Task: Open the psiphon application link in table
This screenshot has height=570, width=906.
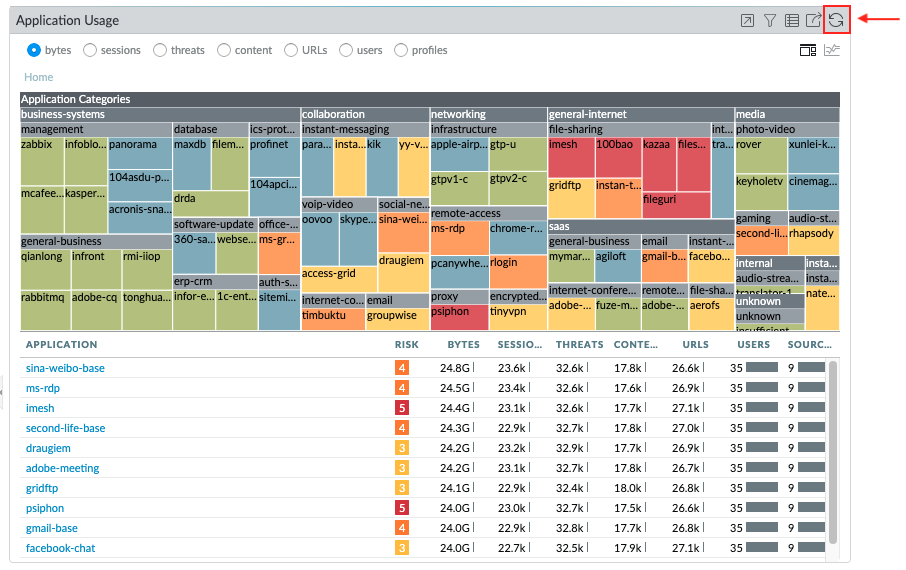Action: pos(46,508)
